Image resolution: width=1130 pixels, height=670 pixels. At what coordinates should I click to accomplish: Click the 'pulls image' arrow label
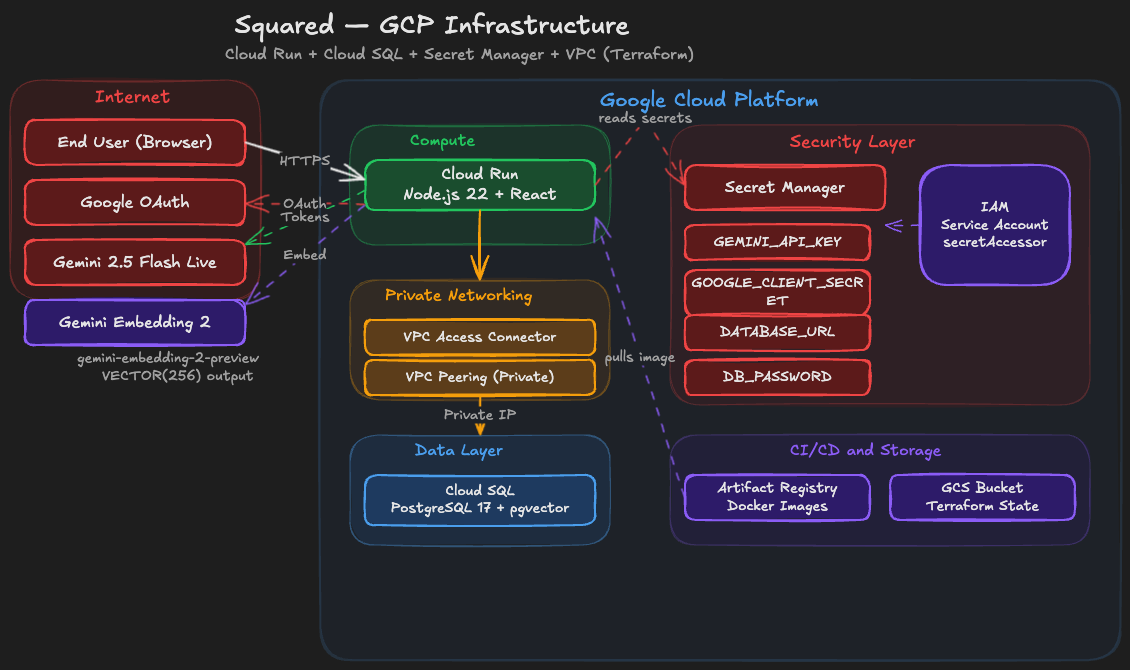[640, 357]
